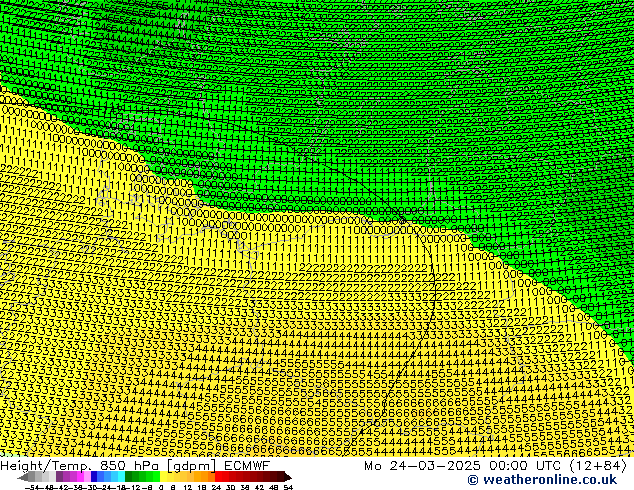Click the bright red swatch in the legend bar
Image resolution: width=634 pixels, height=490 pixels.
(218, 476)
